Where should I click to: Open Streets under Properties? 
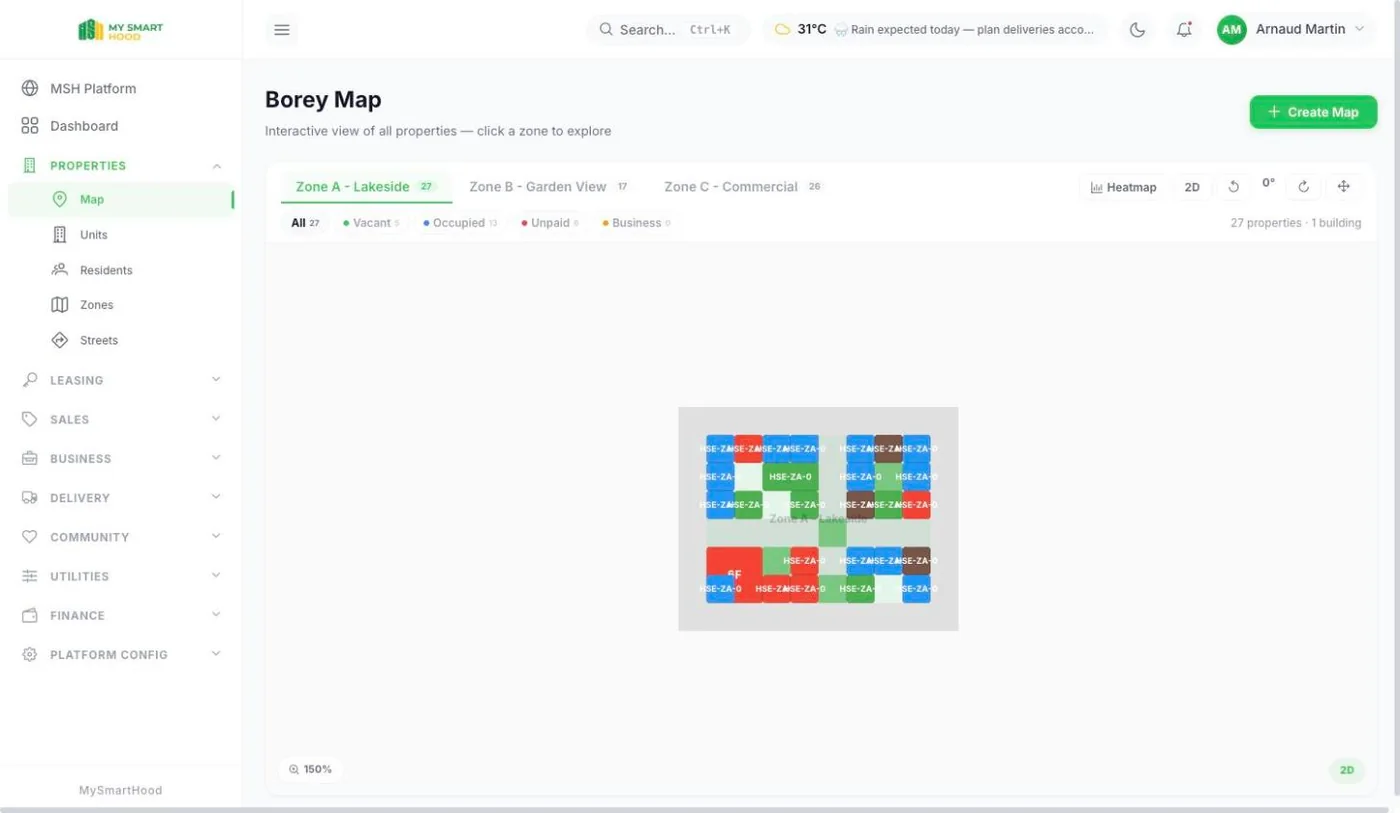point(120,340)
